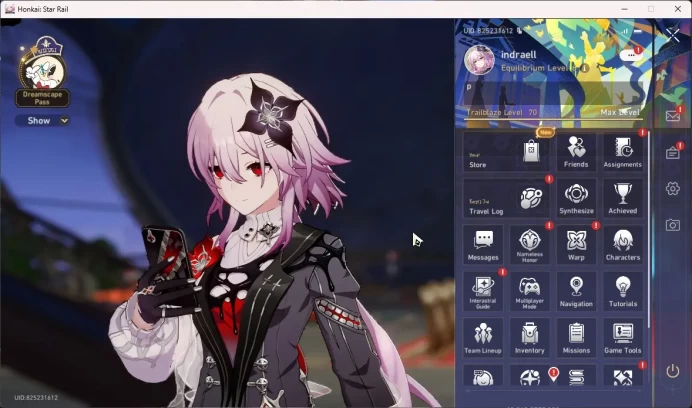
Task: Open Multiplayer Mode
Action: click(530, 291)
